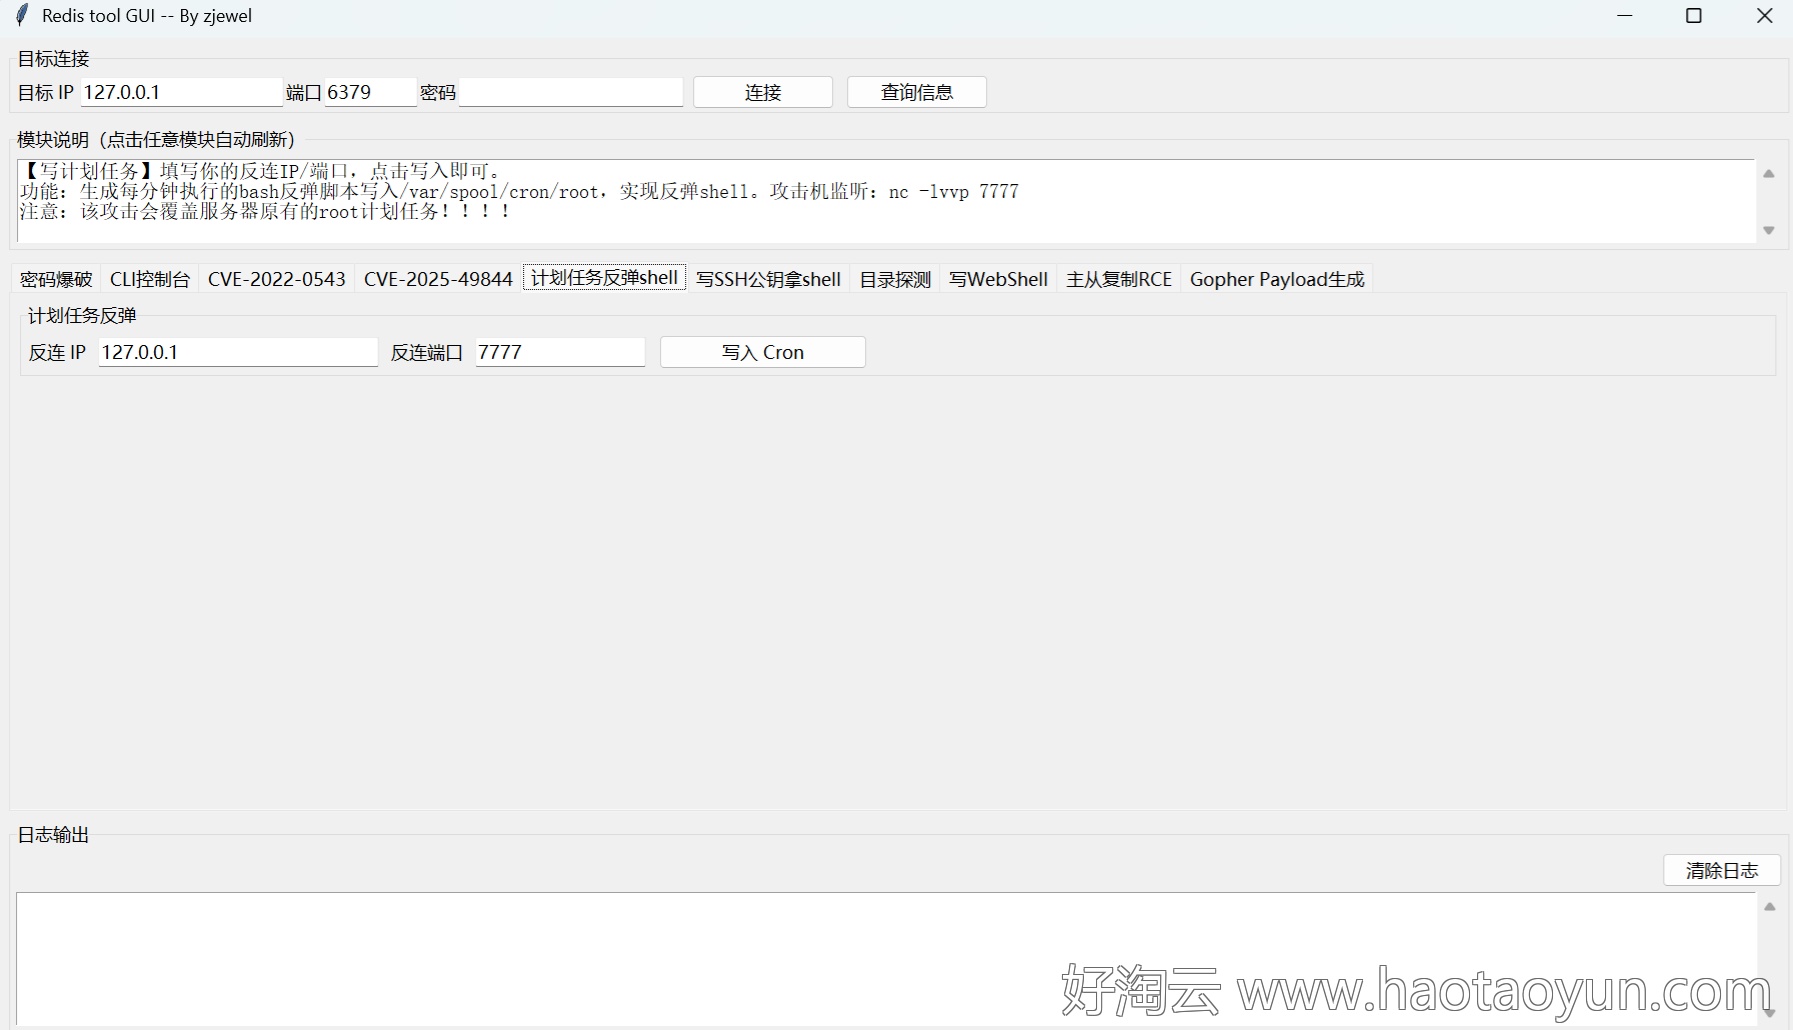Open the Gopher Payload生成 tab
1793x1030 pixels.
(x=1277, y=279)
